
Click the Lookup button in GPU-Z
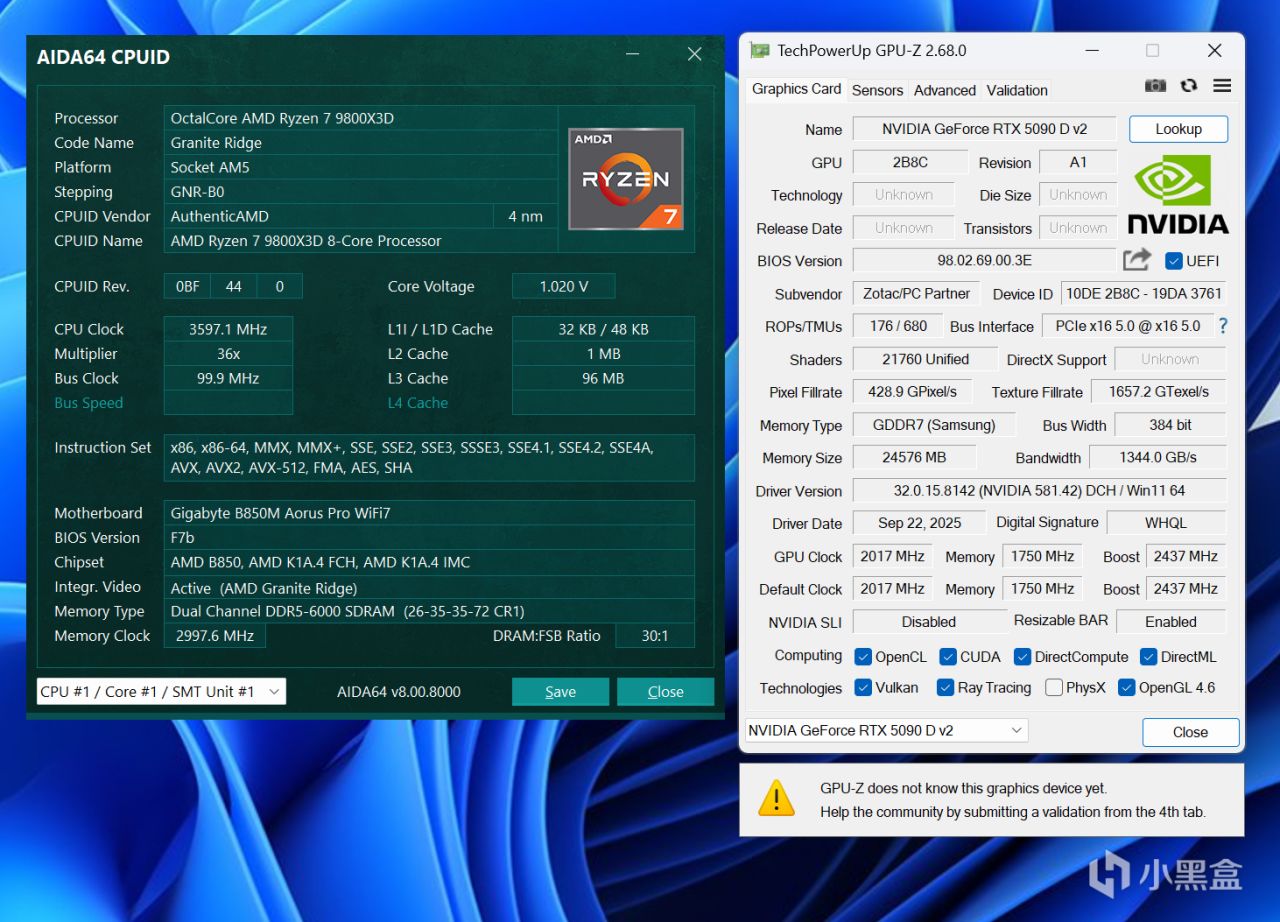click(1178, 129)
